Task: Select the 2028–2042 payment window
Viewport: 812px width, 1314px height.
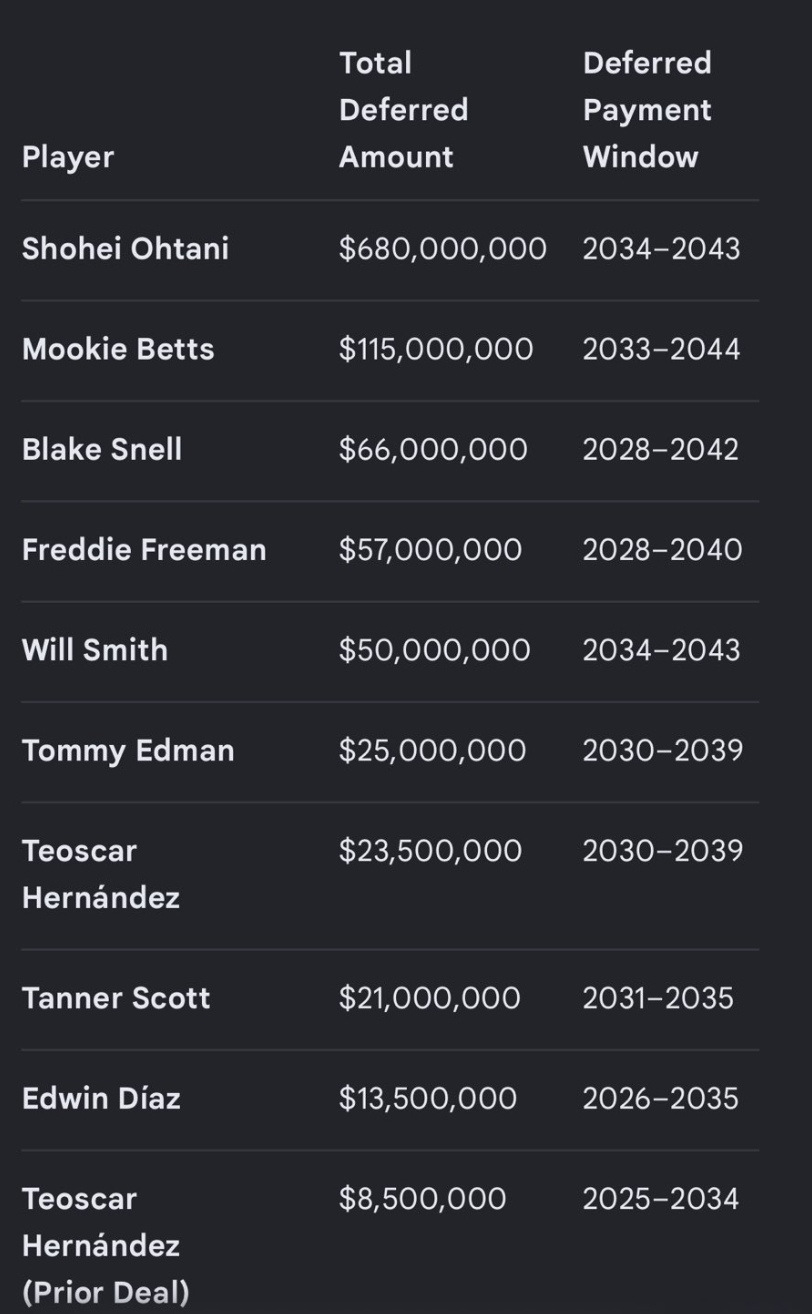Action: point(661,449)
